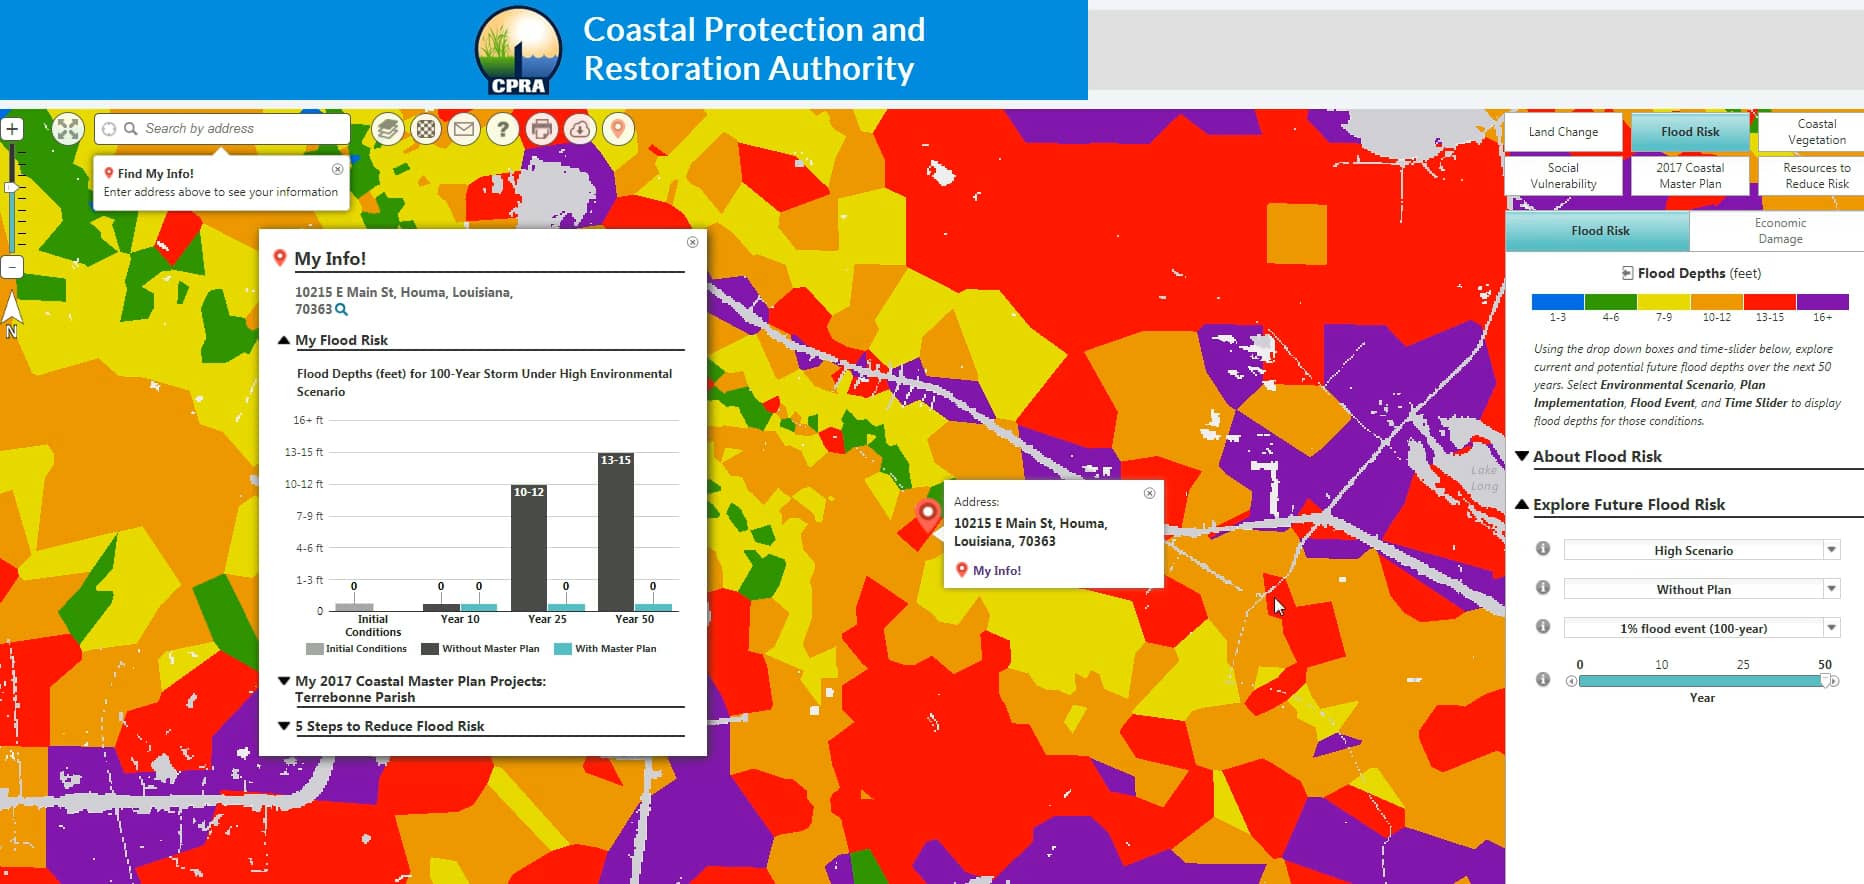
Task: Click the green 4-6 ft legend swatch
Action: [1611, 301]
